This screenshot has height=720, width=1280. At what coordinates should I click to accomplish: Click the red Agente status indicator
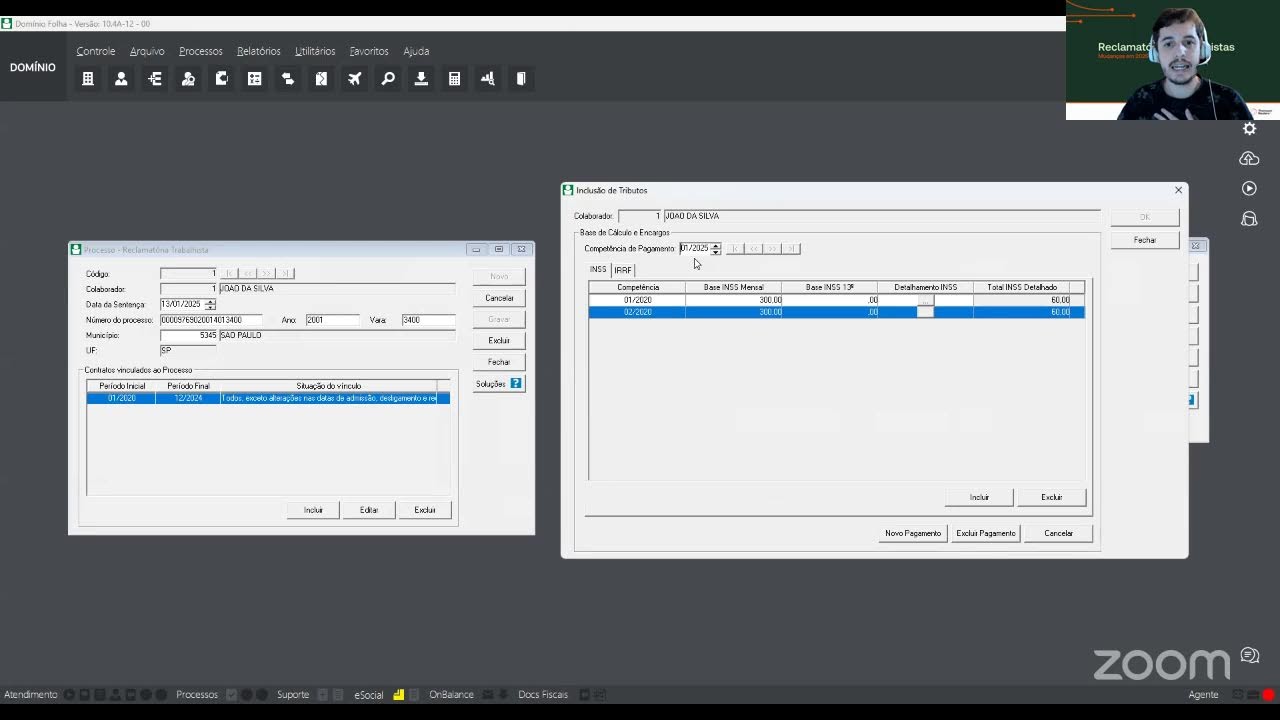point(1268,694)
